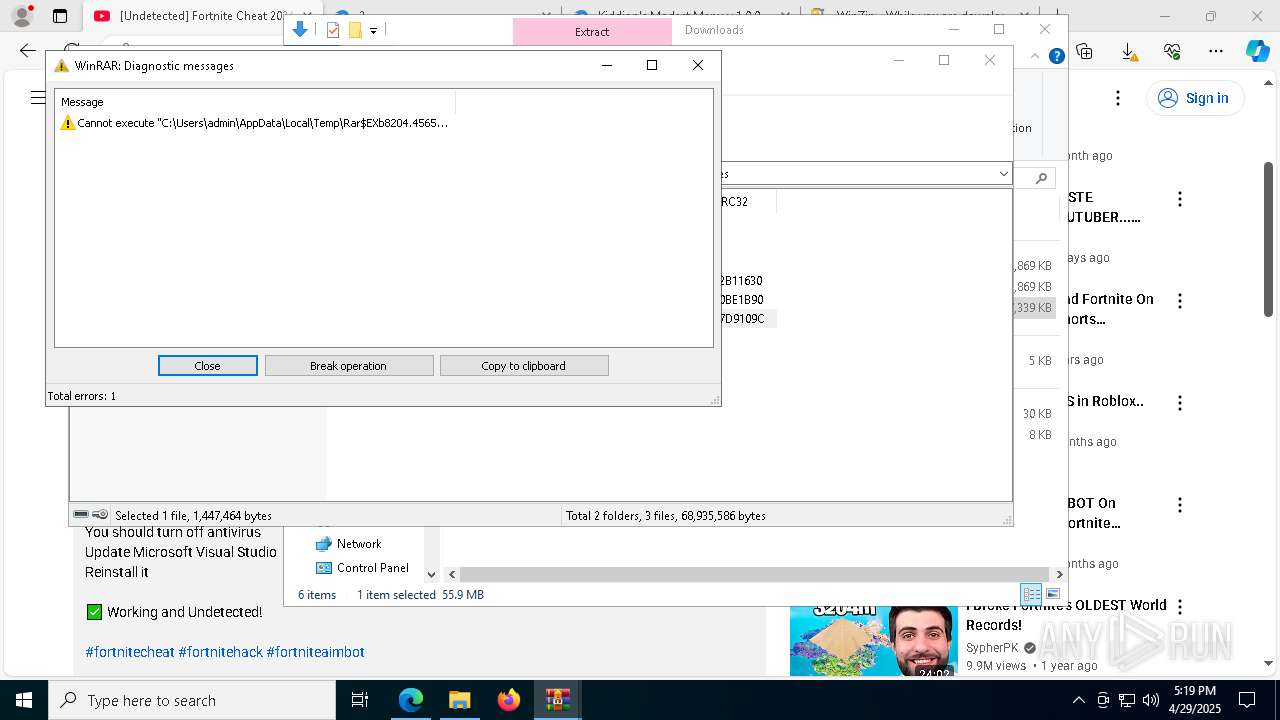Open WinRAR from the taskbar
Image resolution: width=1280 pixels, height=720 pixels.
click(x=557, y=700)
